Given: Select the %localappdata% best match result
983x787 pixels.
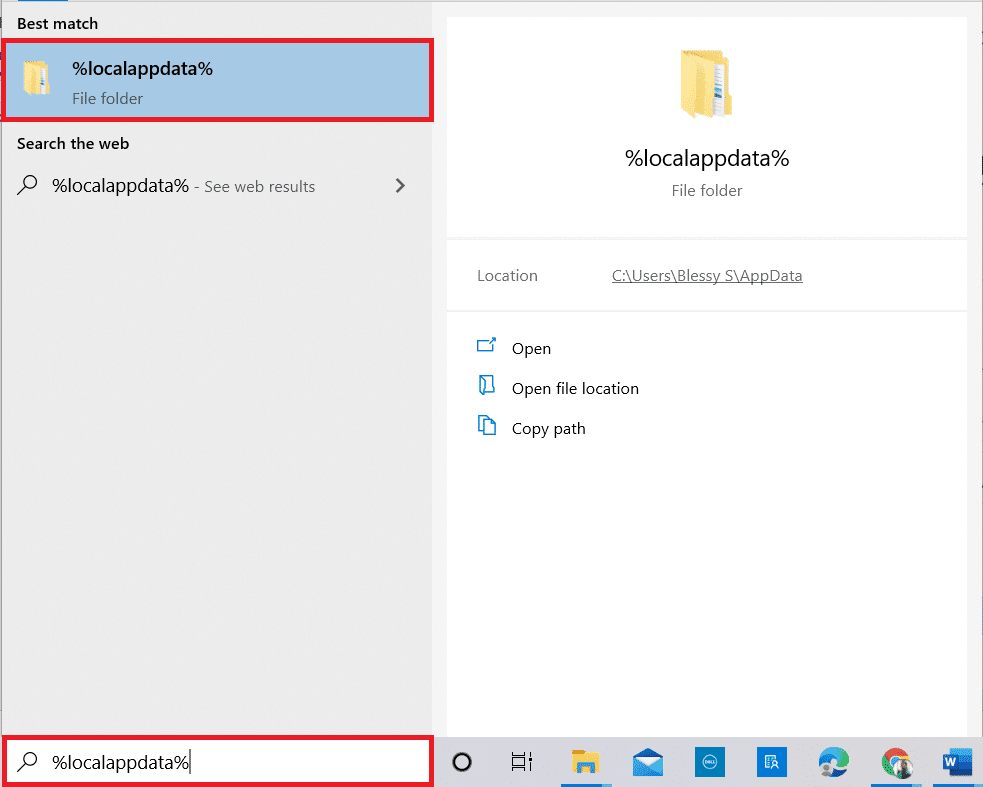Looking at the screenshot, I should coord(218,82).
